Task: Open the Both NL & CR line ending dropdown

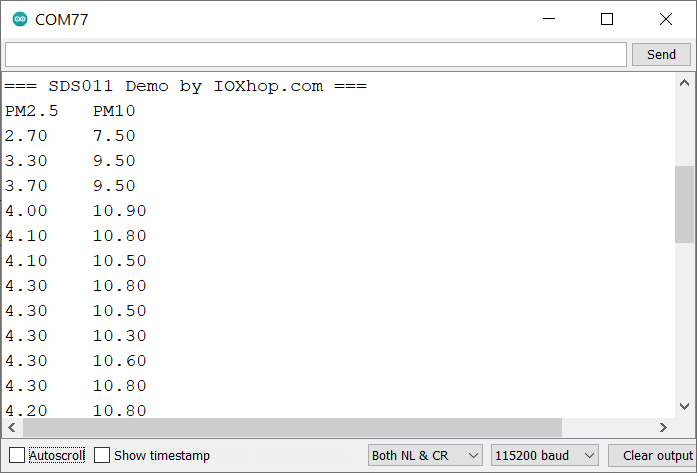Action: coord(425,455)
